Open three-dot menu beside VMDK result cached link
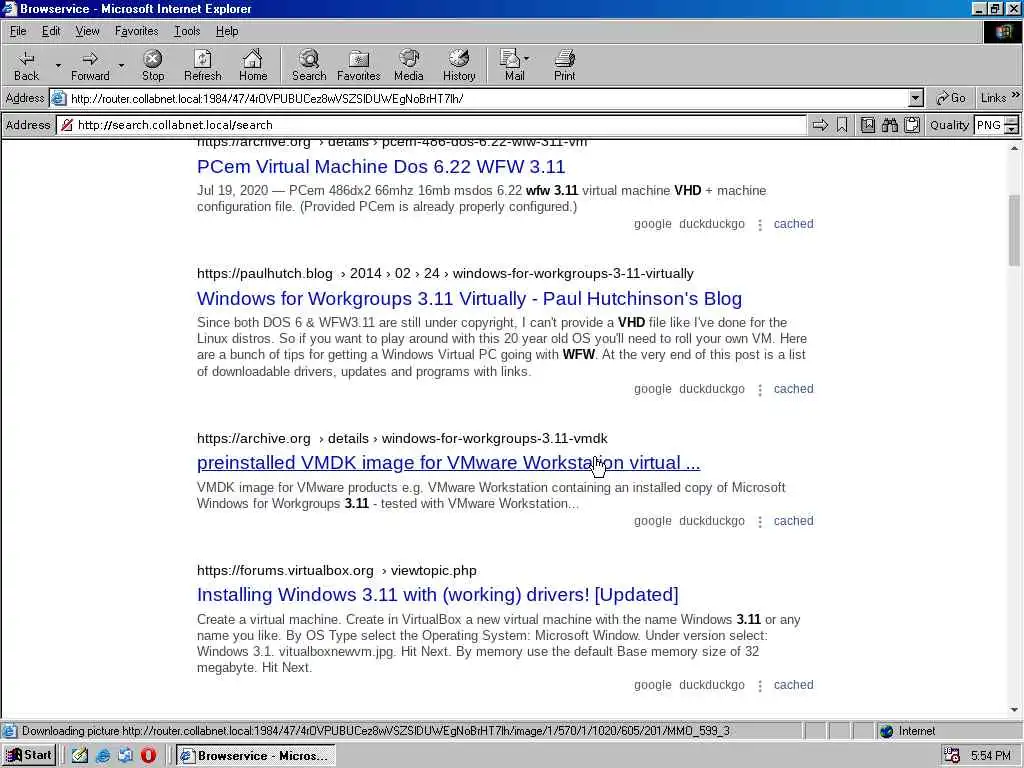The width and height of the screenshot is (1024, 768). 760,521
